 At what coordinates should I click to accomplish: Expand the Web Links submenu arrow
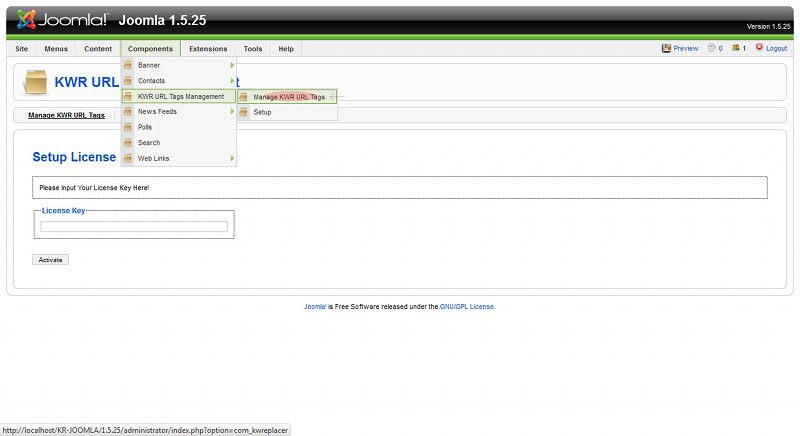pos(232,158)
